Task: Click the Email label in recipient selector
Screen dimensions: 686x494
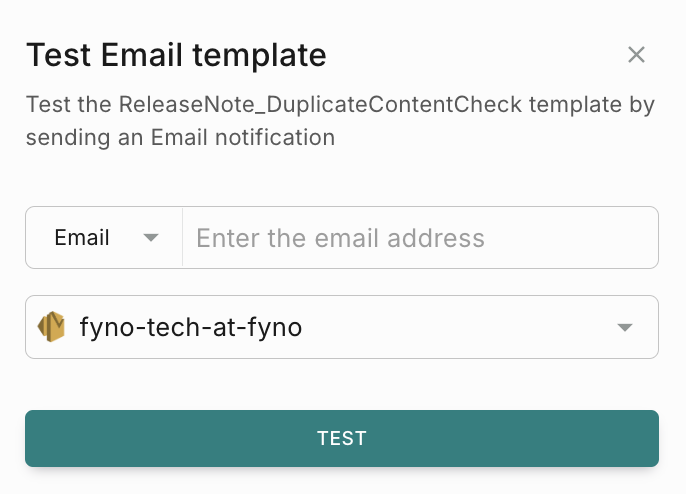Action: pos(82,238)
